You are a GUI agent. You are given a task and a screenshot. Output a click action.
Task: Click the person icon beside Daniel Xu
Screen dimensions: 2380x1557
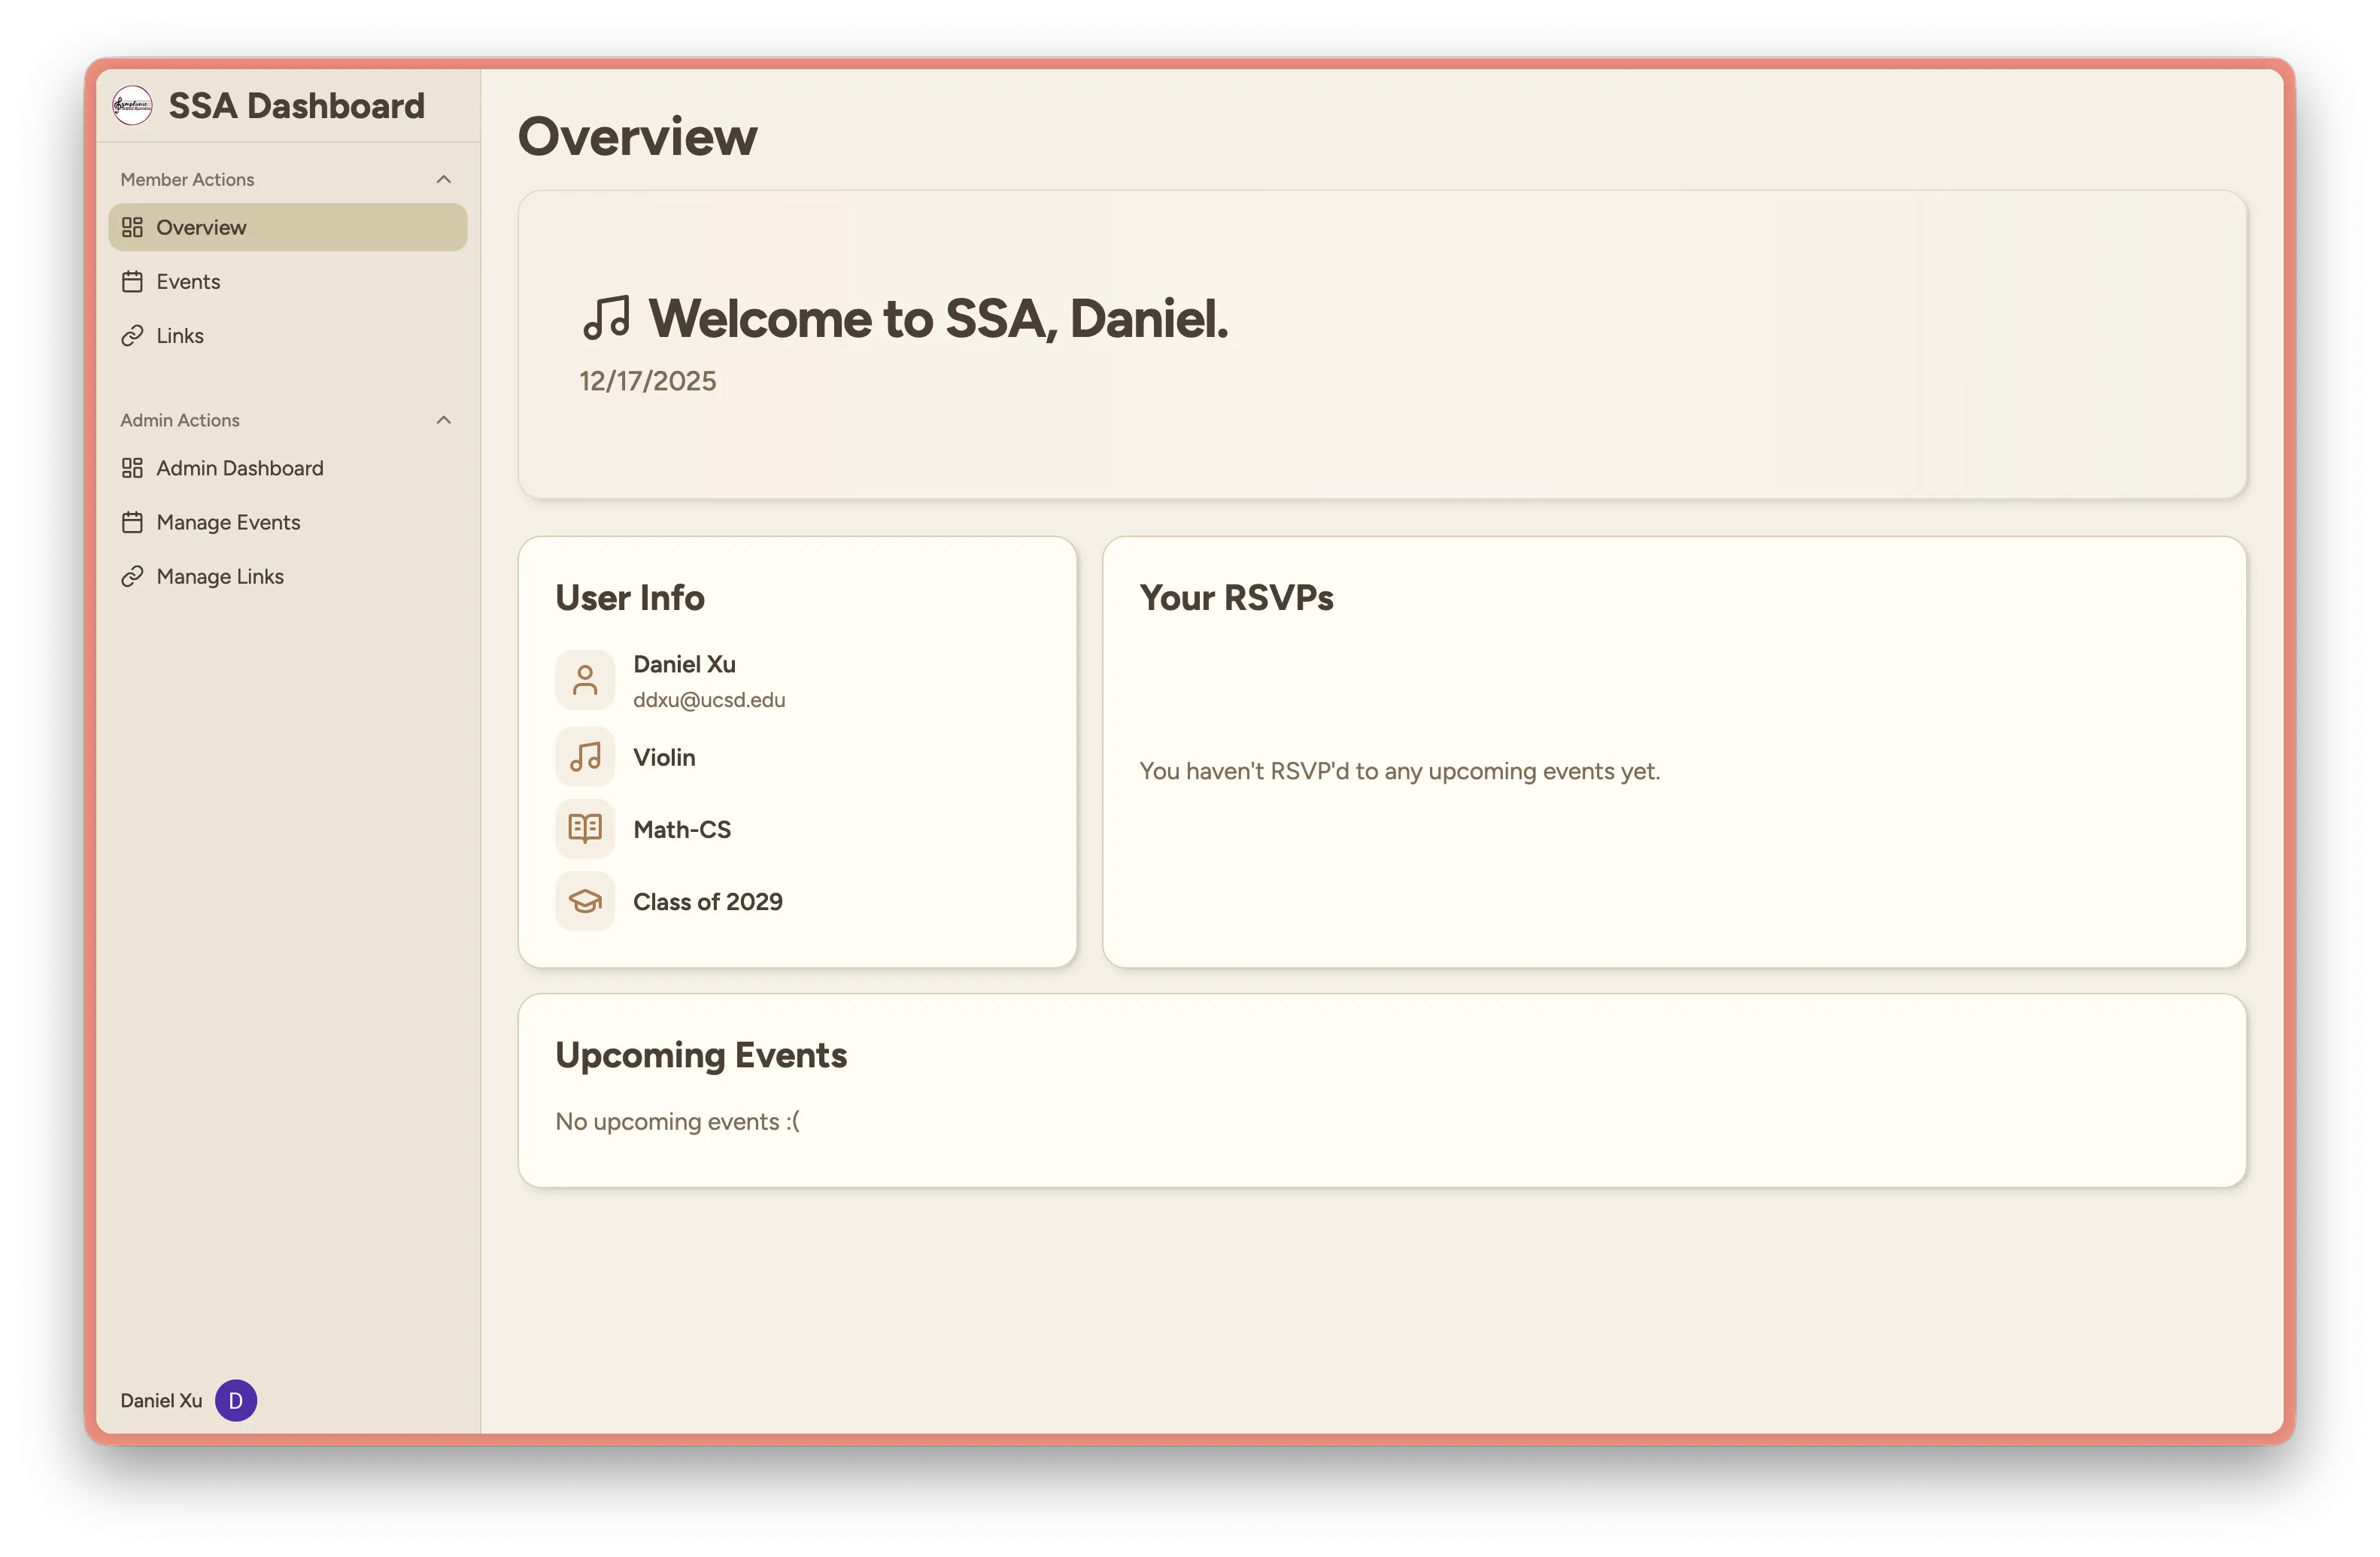585,679
